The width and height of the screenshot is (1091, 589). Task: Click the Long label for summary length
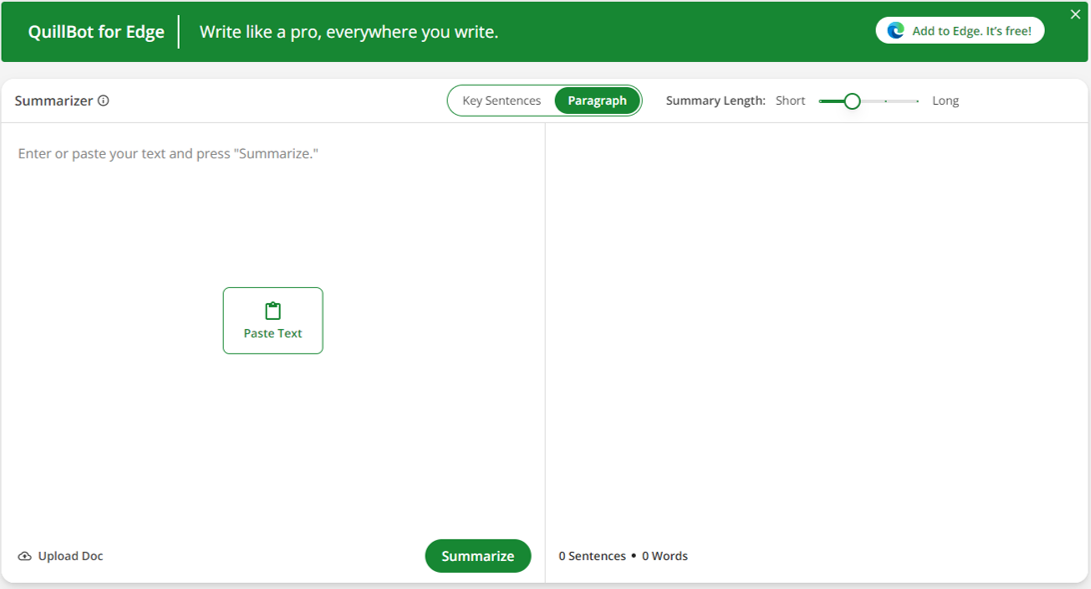(945, 101)
